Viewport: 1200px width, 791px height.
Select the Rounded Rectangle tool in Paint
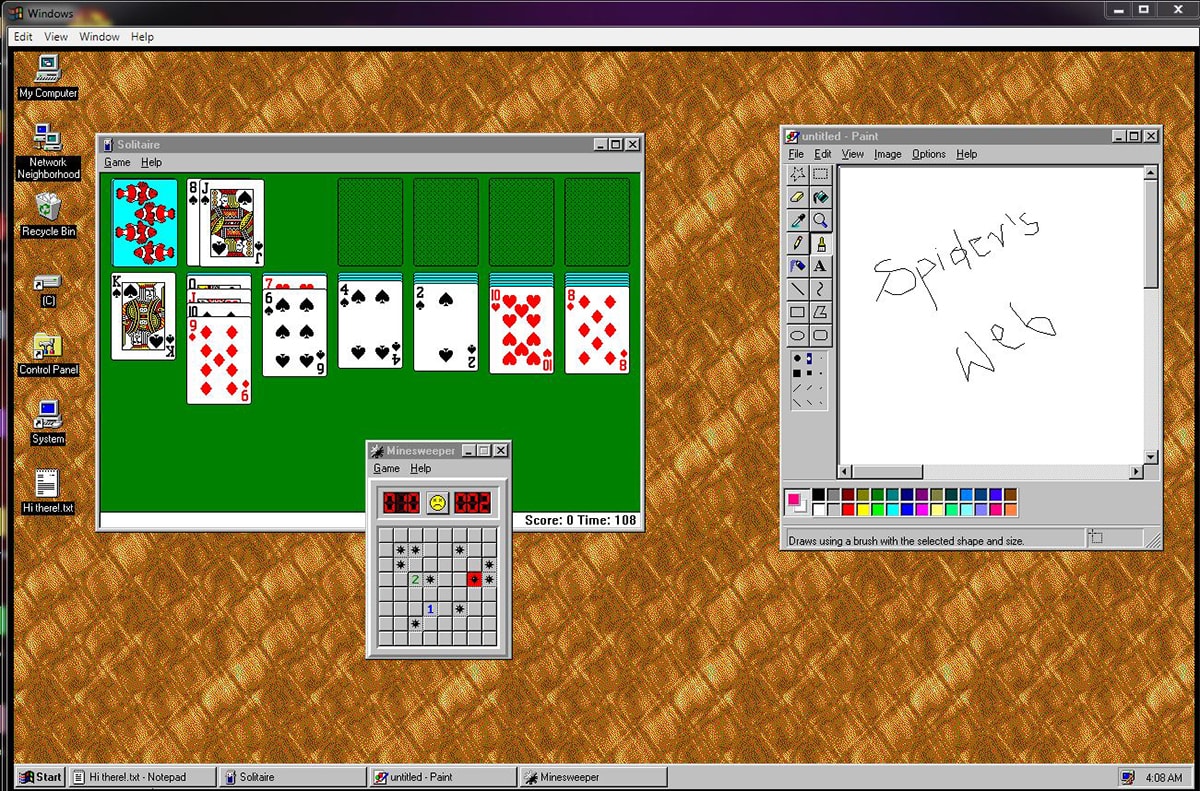click(820, 335)
